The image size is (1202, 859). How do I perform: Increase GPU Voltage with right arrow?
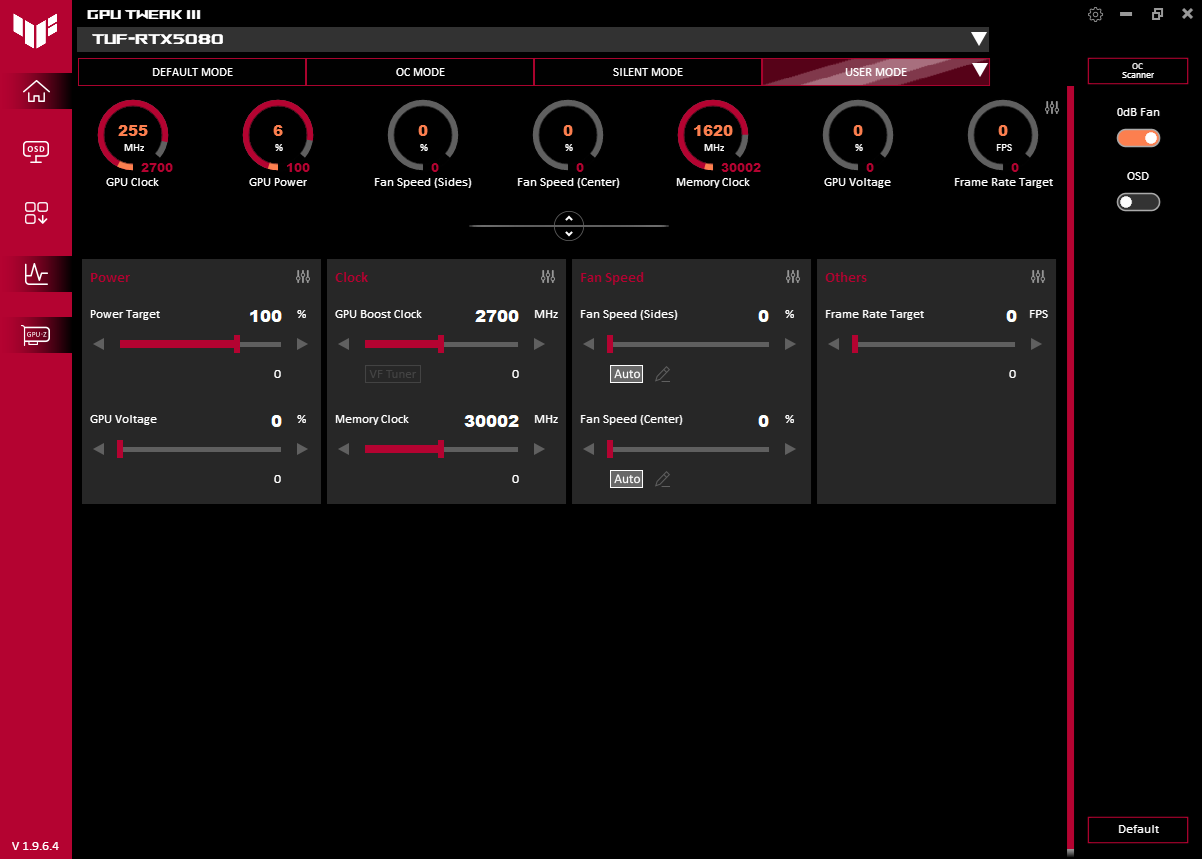pos(302,449)
